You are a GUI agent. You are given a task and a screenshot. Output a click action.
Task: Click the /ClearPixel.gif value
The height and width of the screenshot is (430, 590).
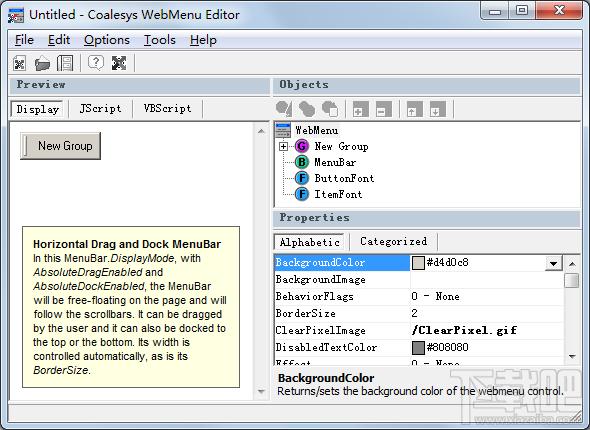pyautogui.click(x=464, y=330)
